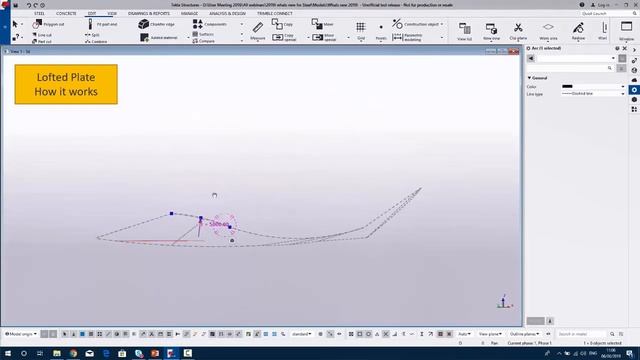Click the Points tool

point(381,31)
